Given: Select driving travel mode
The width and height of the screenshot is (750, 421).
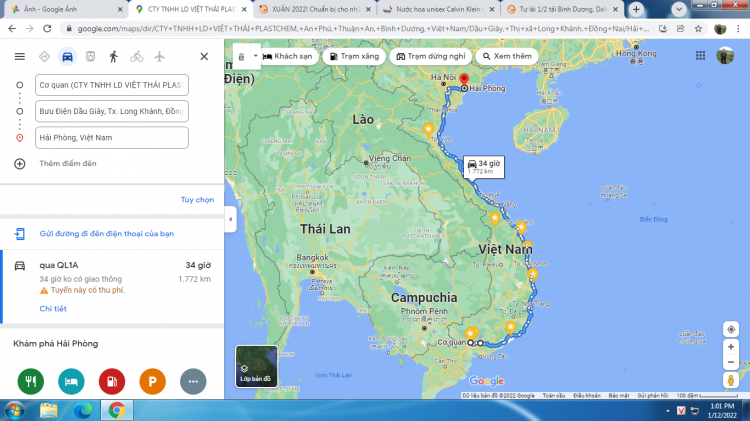Looking at the screenshot, I should (x=67, y=56).
